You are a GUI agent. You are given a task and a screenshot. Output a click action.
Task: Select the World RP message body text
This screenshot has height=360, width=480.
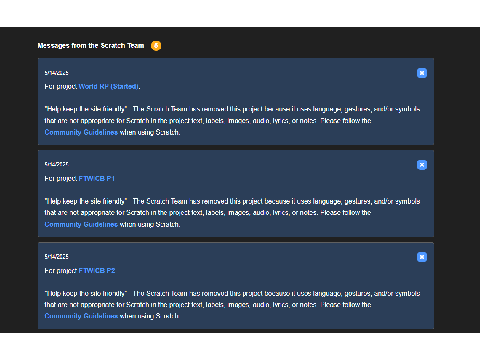(x=232, y=121)
